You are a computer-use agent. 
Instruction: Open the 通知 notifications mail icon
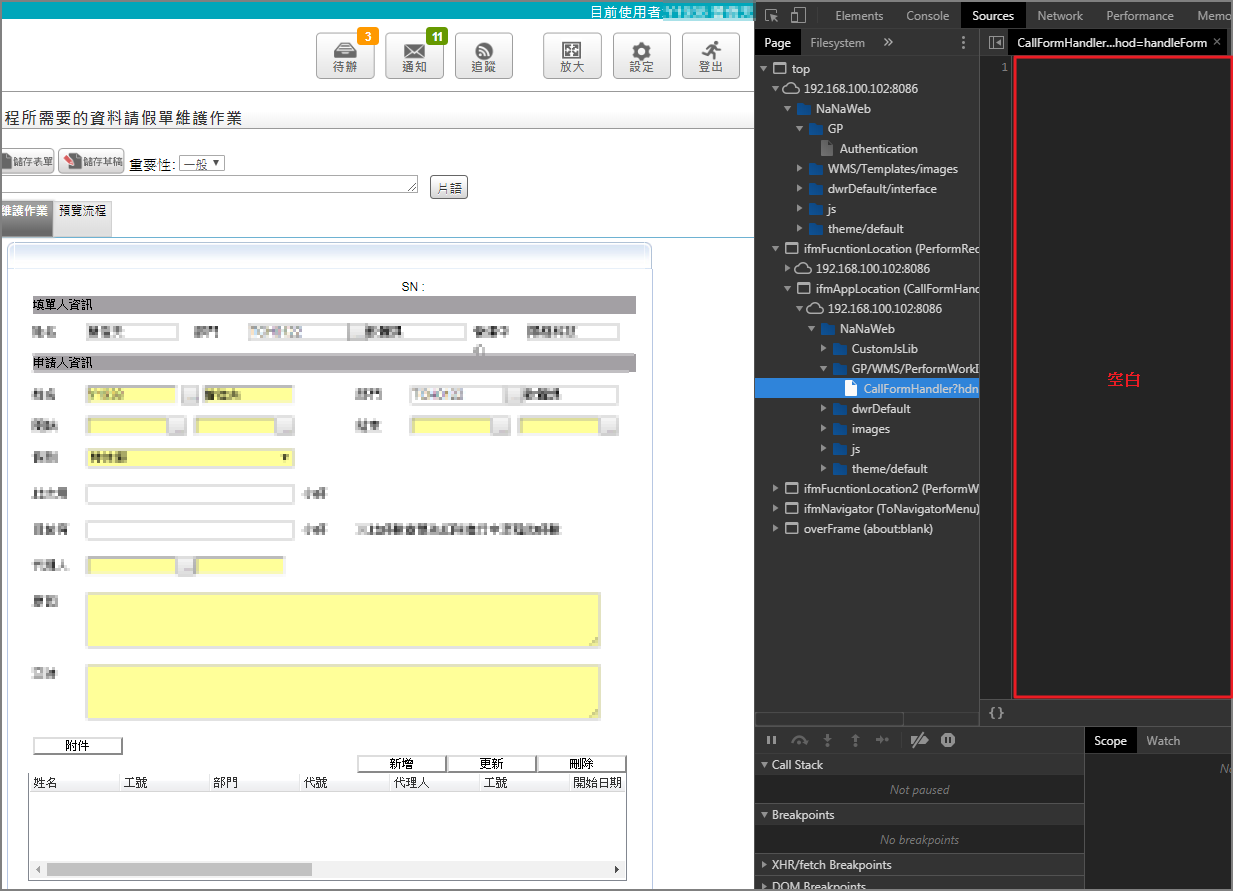click(x=414, y=56)
